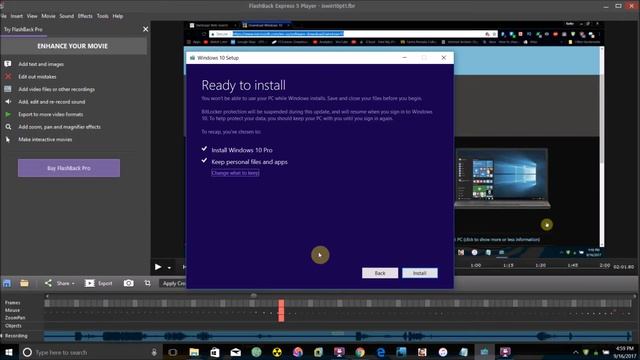Viewport: 640px width, 360px height.
Task: Click the Recording audio waveform
Action: (338, 336)
